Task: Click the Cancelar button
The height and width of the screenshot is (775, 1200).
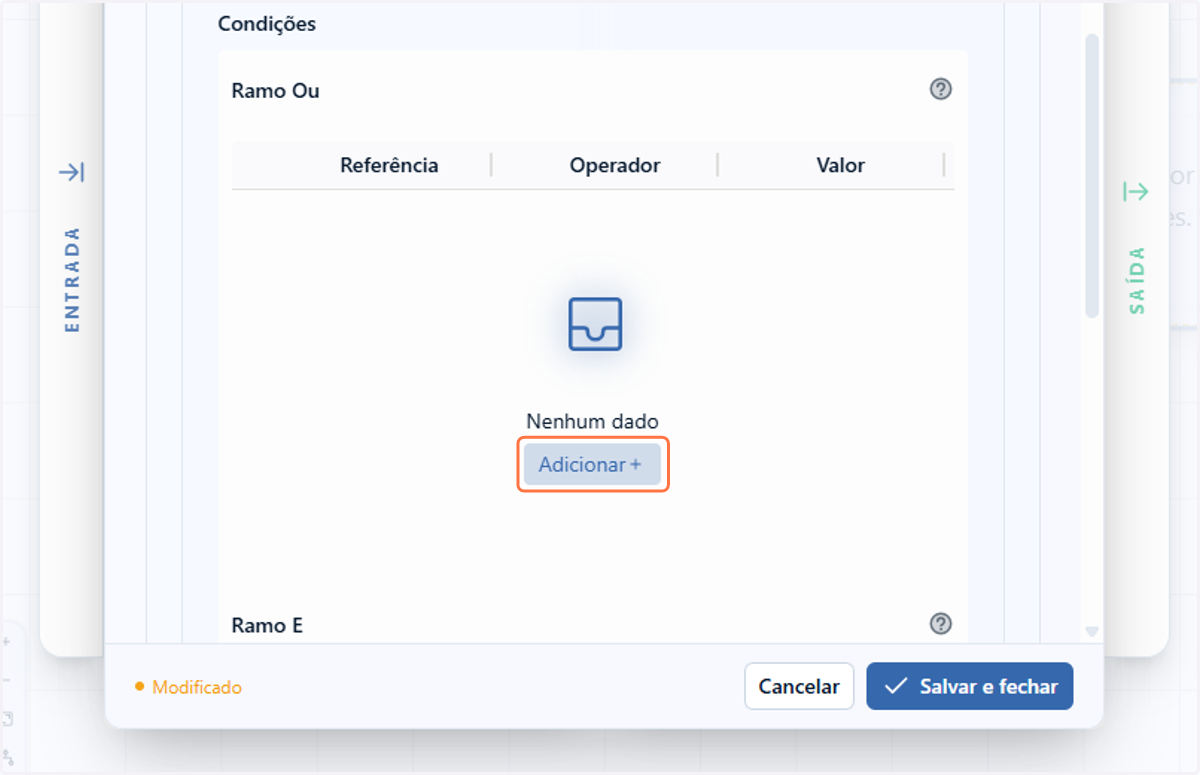Action: pyautogui.click(x=799, y=686)
